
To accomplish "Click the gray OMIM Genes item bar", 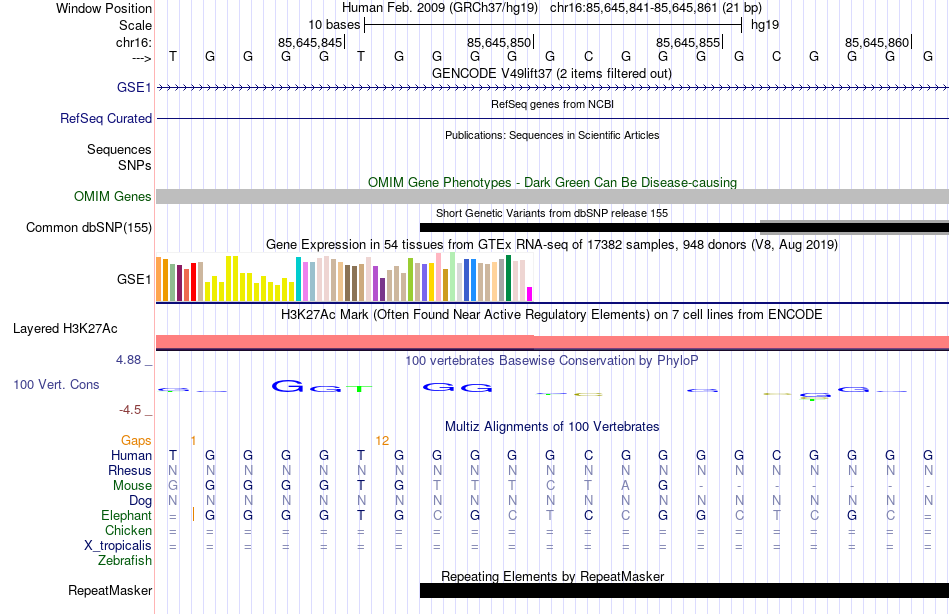I will point(553,196).
